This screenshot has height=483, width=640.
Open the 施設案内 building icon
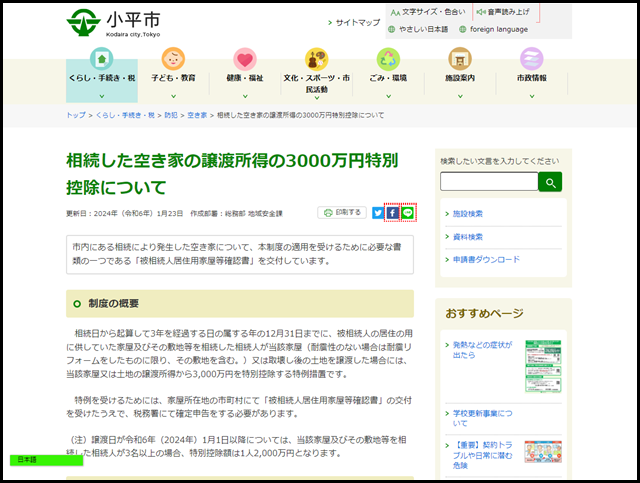point(460,59)
